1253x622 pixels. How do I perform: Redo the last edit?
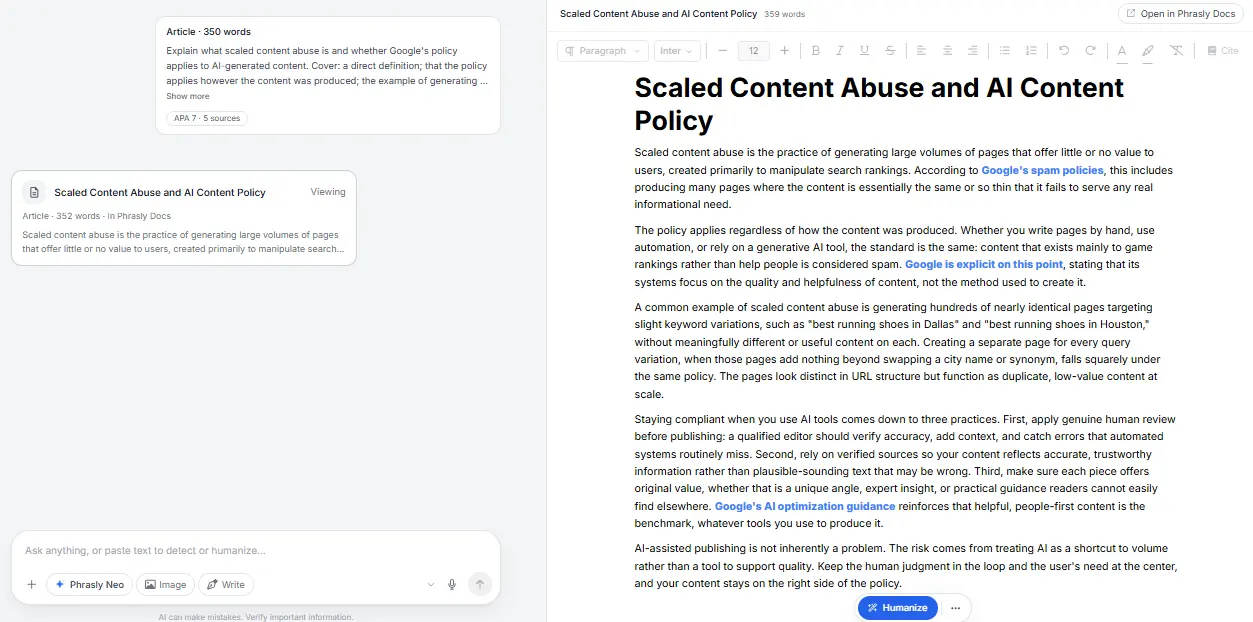tap(1090, 51)
